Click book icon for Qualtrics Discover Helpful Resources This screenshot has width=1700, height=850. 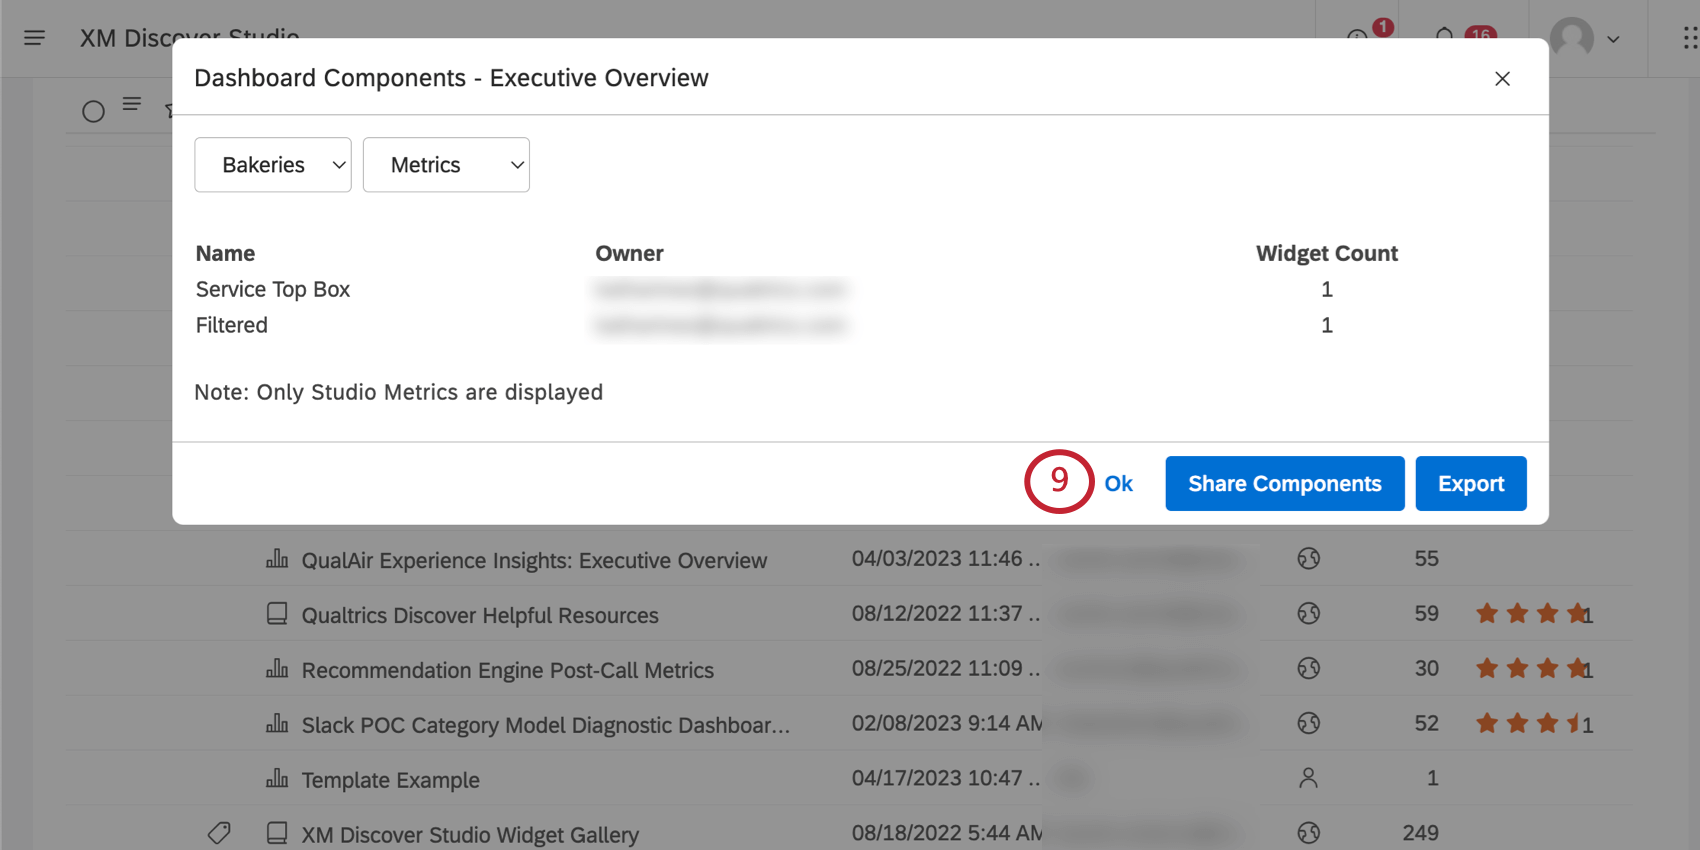click(277, 614)
